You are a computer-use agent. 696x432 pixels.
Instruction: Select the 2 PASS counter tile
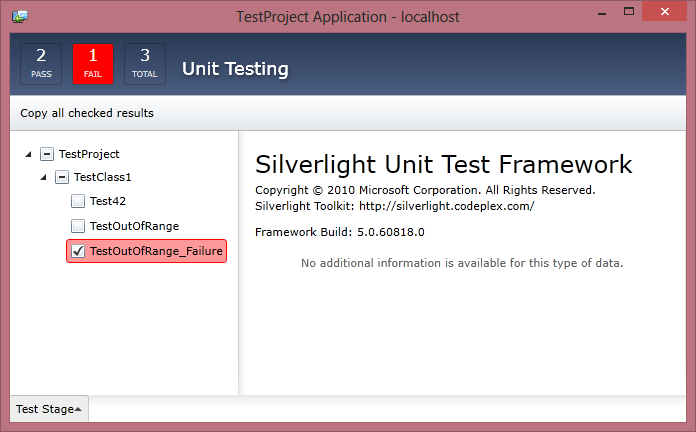click(41, 64)
